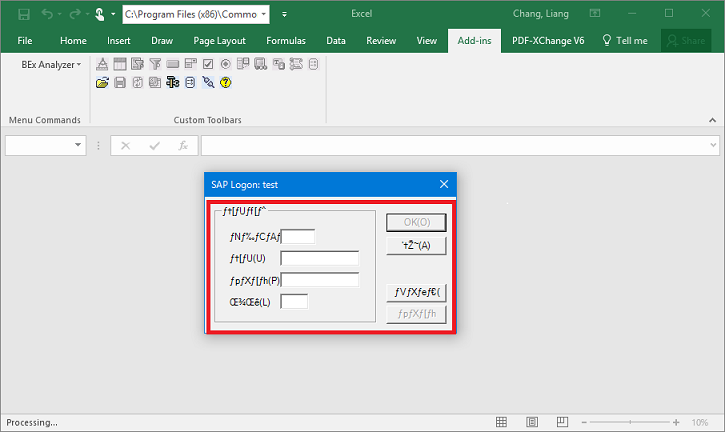Insert List of Filters funnel icon
Image resolution: width=725 pixels, height=432 pixels.
pyautogui.click(x=155, y=64)
